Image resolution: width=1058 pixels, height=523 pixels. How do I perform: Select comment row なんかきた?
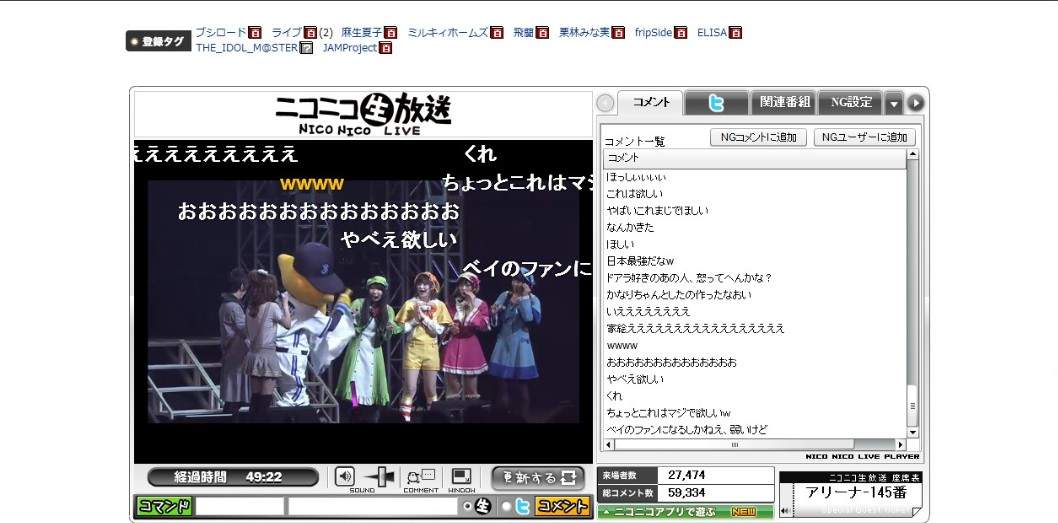pyautogui.click(x=755, y=227)
